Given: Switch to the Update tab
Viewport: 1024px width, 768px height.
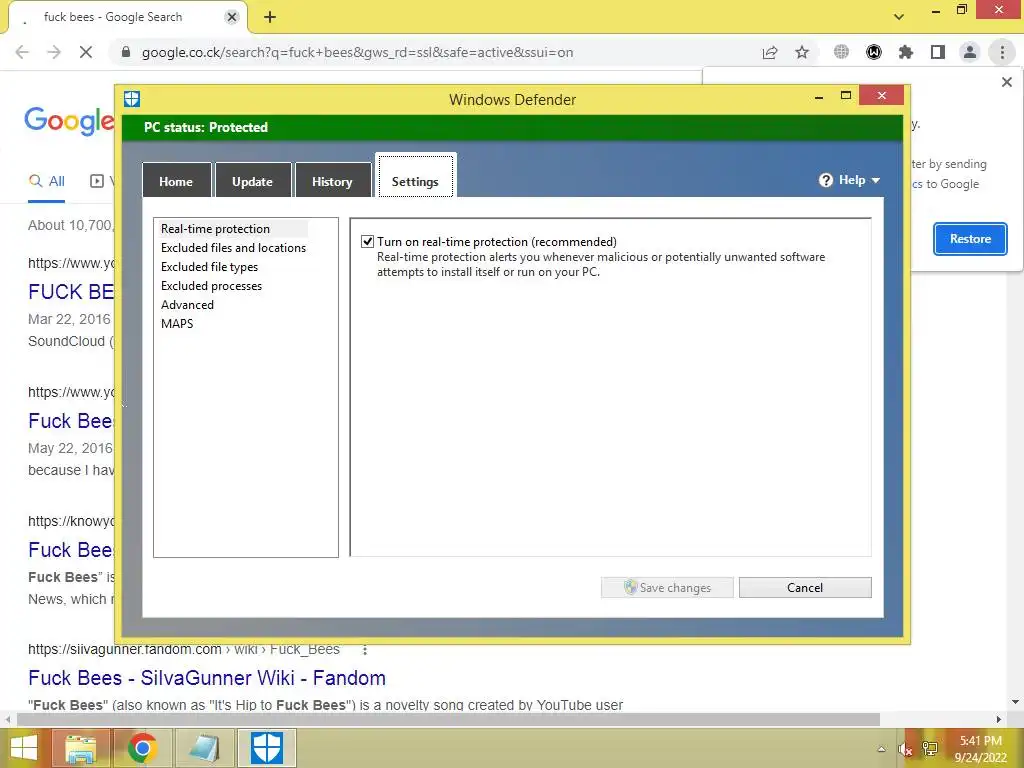Looking at the screenshot, I should 252,181.
